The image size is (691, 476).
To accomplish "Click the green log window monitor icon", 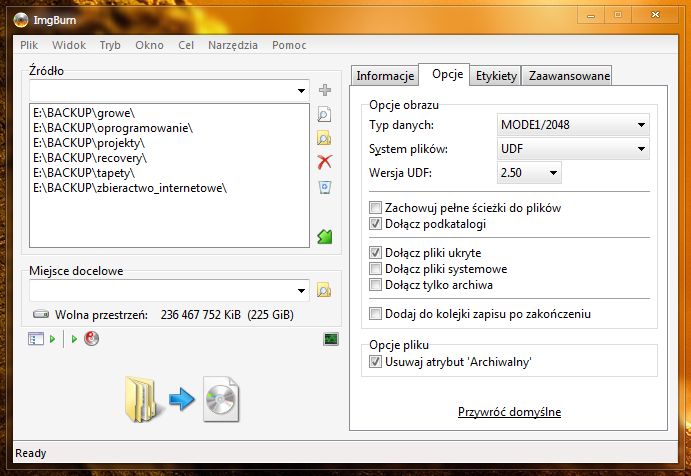I will [x=331, y=338].
